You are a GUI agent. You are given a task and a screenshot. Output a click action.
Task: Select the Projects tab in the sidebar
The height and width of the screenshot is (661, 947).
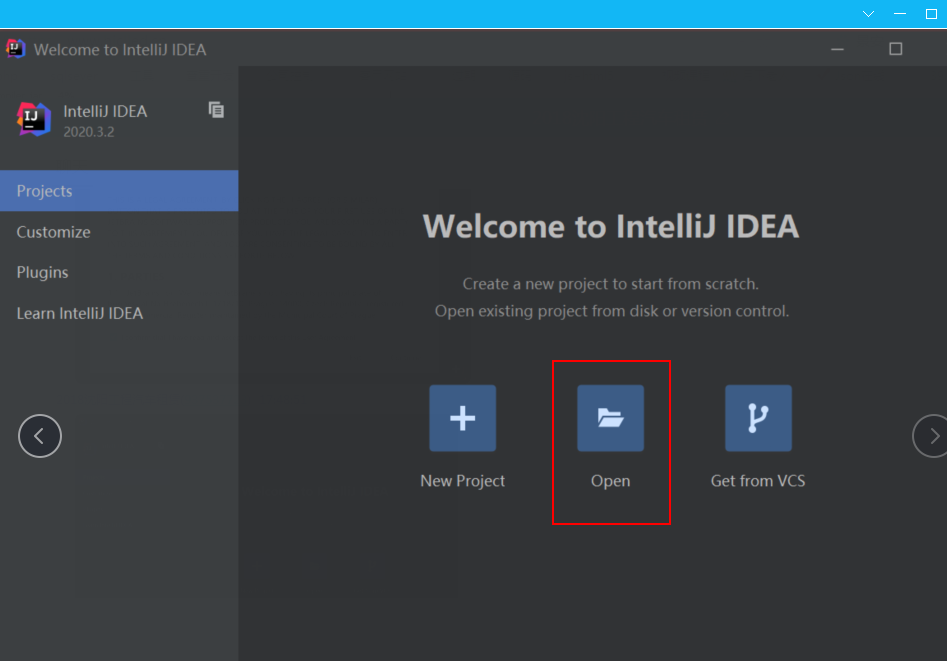(x=119, y=191)
